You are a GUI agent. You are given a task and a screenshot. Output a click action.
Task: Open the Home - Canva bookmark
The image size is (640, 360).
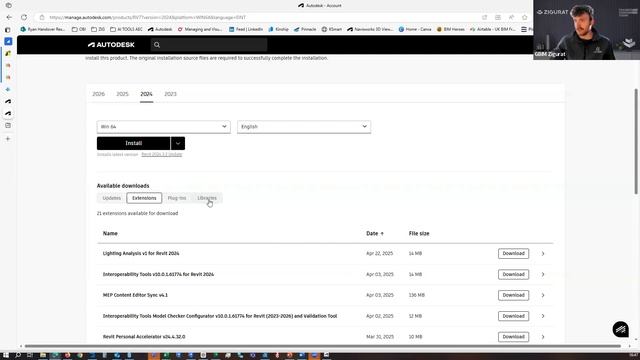tap(415, 29)
